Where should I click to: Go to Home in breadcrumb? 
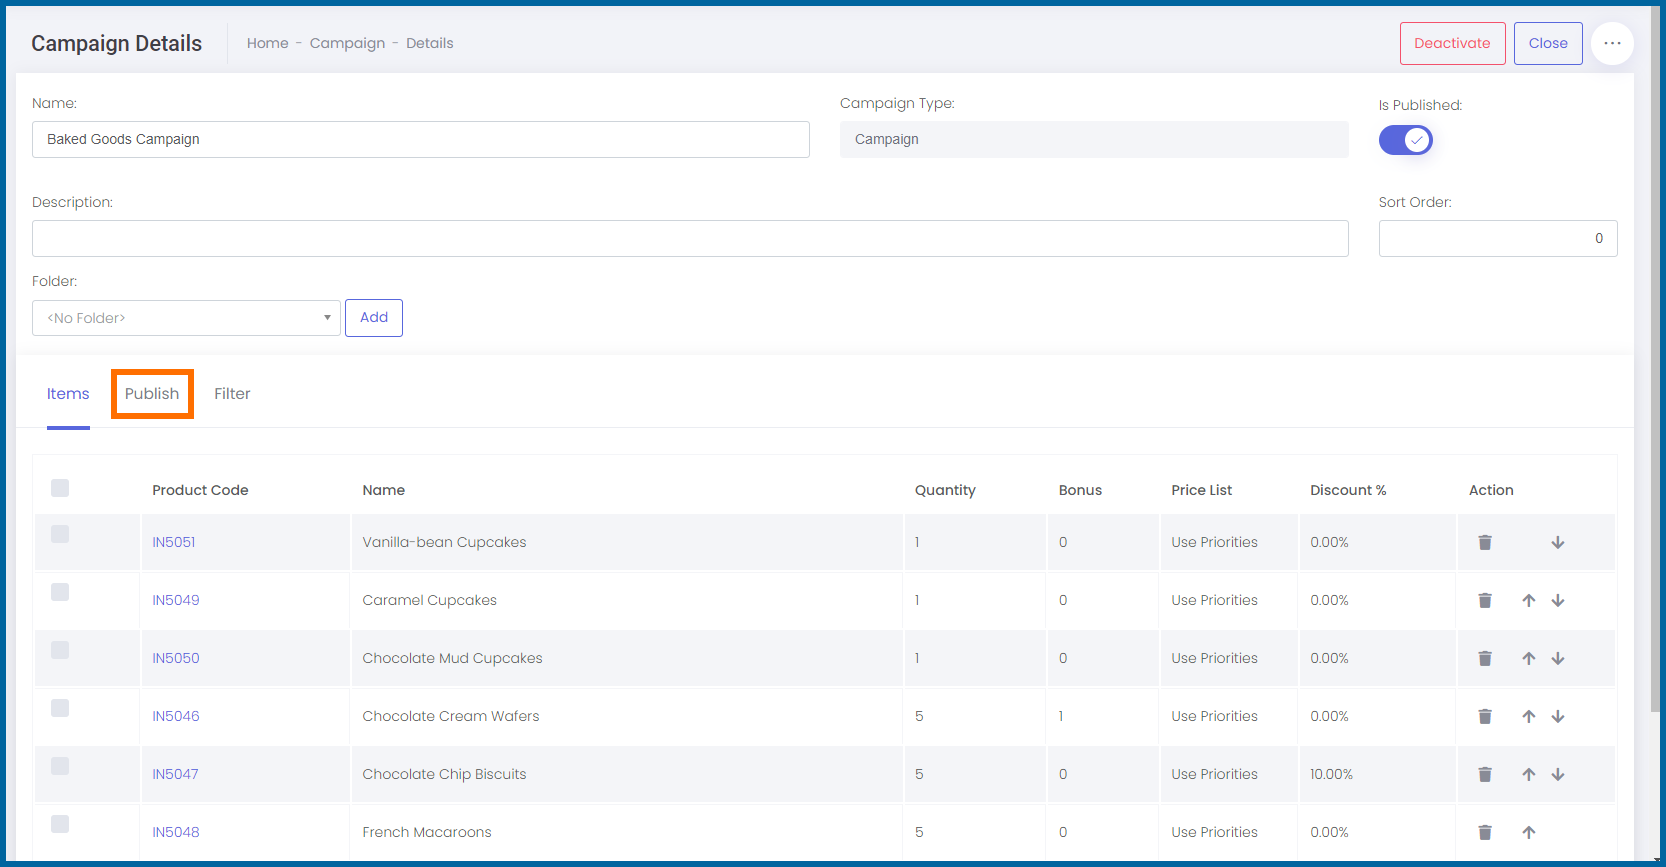[x=268, y=43]
